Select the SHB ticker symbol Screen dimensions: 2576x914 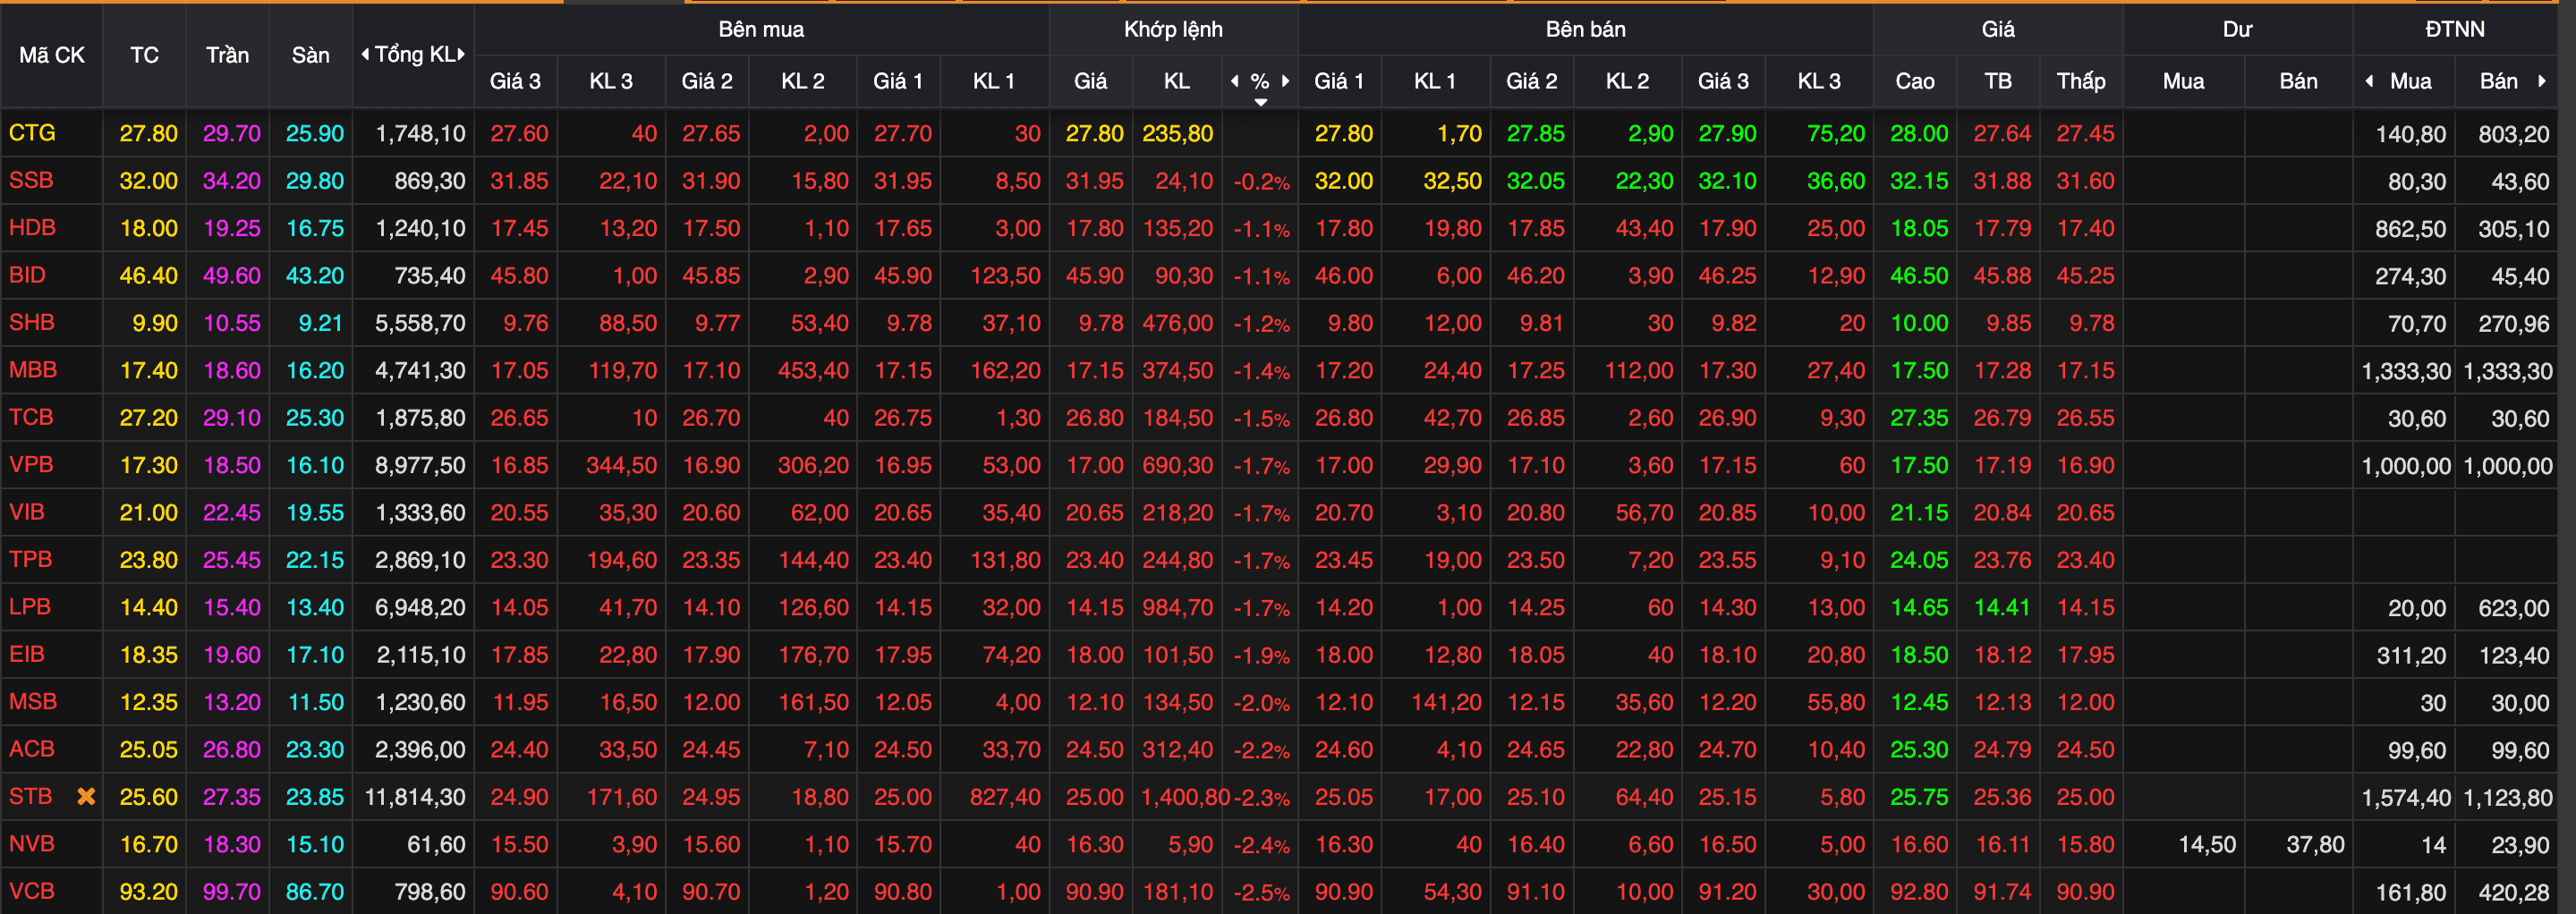pyautogui.click(x=32, y=322)
